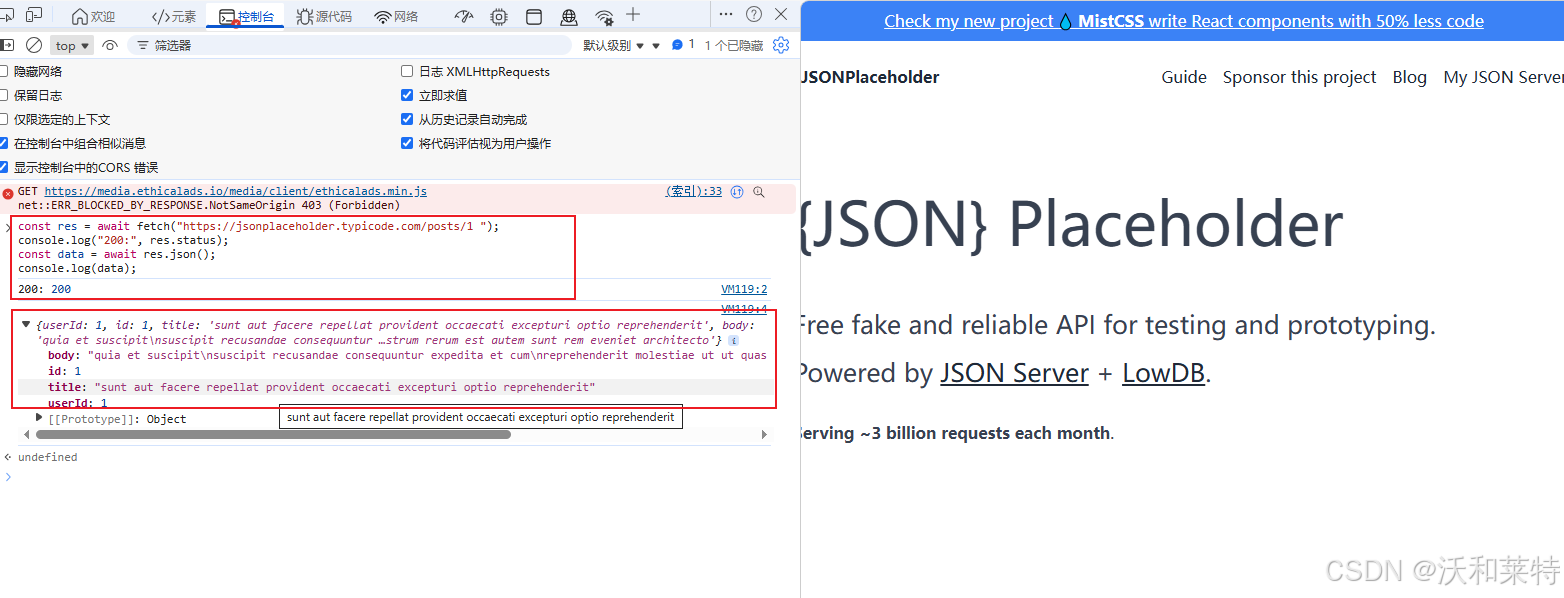Select the 控制台 (Console) tab
The height and width of the screenshot is (598, 1564).
coord(246,16)
